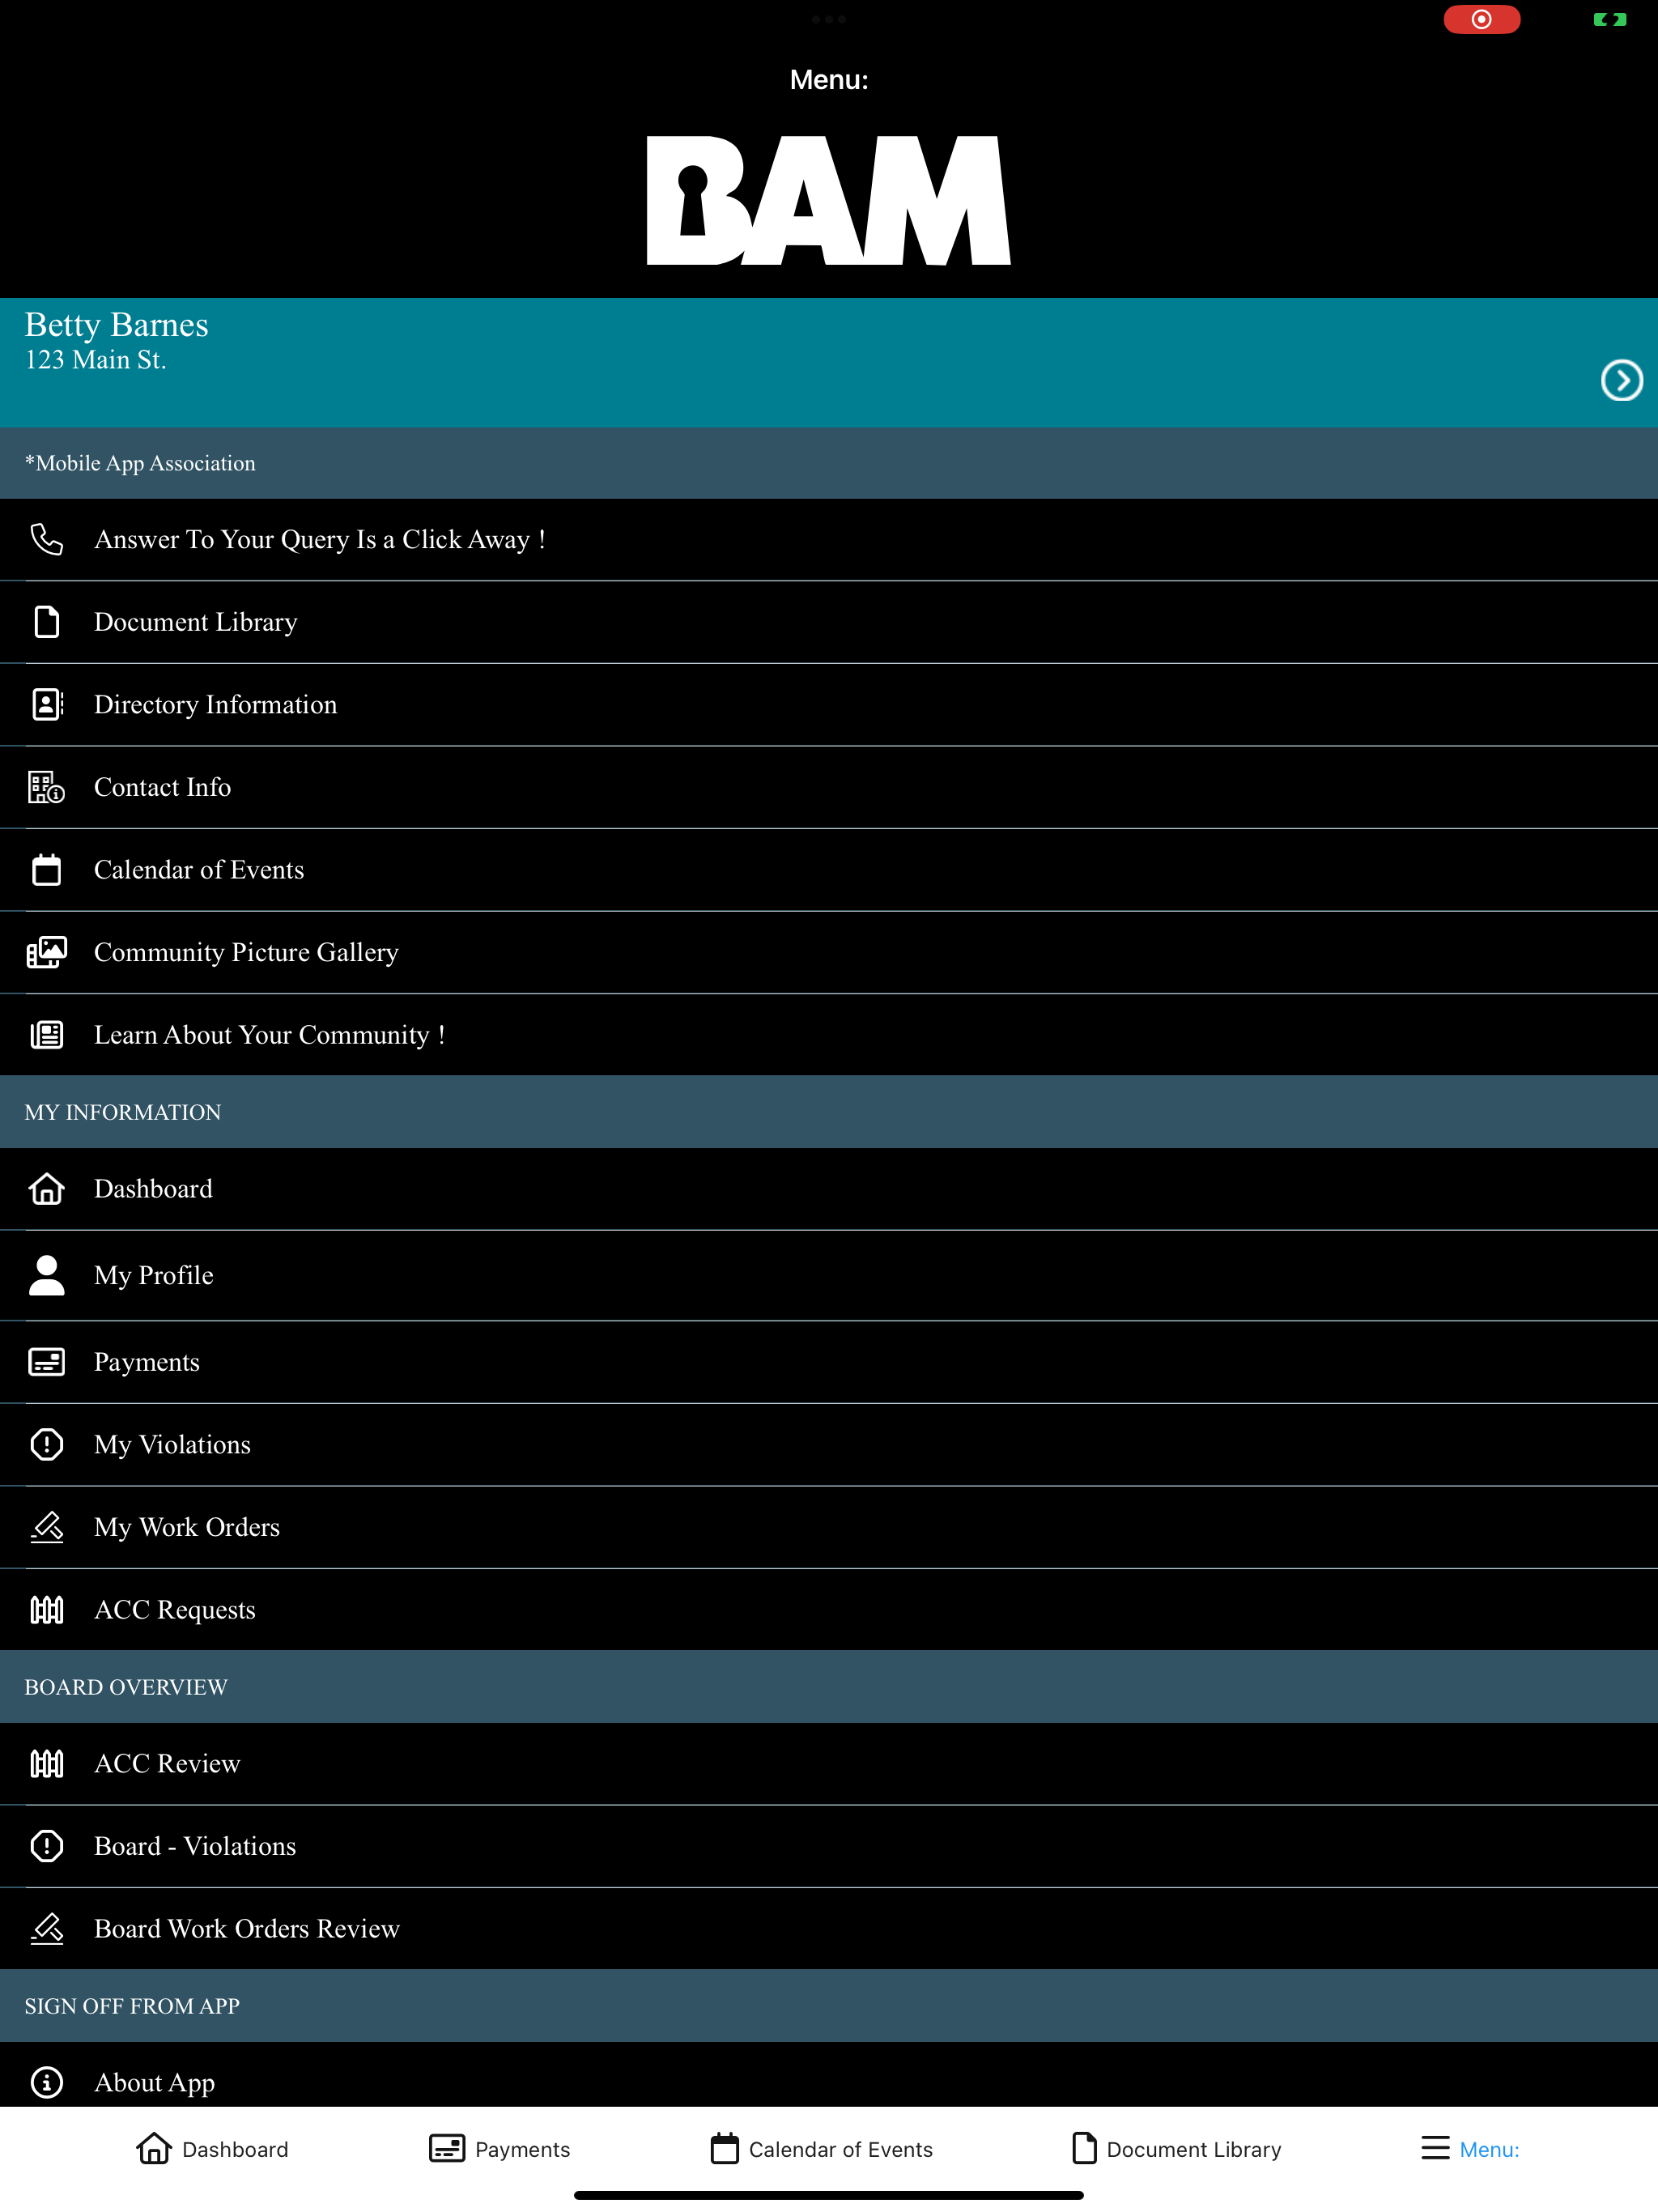Viewport: 1658px width, 2212px height.
Task: Tap the home indicator bar at screen bottom
Action: coord(829,2195)
